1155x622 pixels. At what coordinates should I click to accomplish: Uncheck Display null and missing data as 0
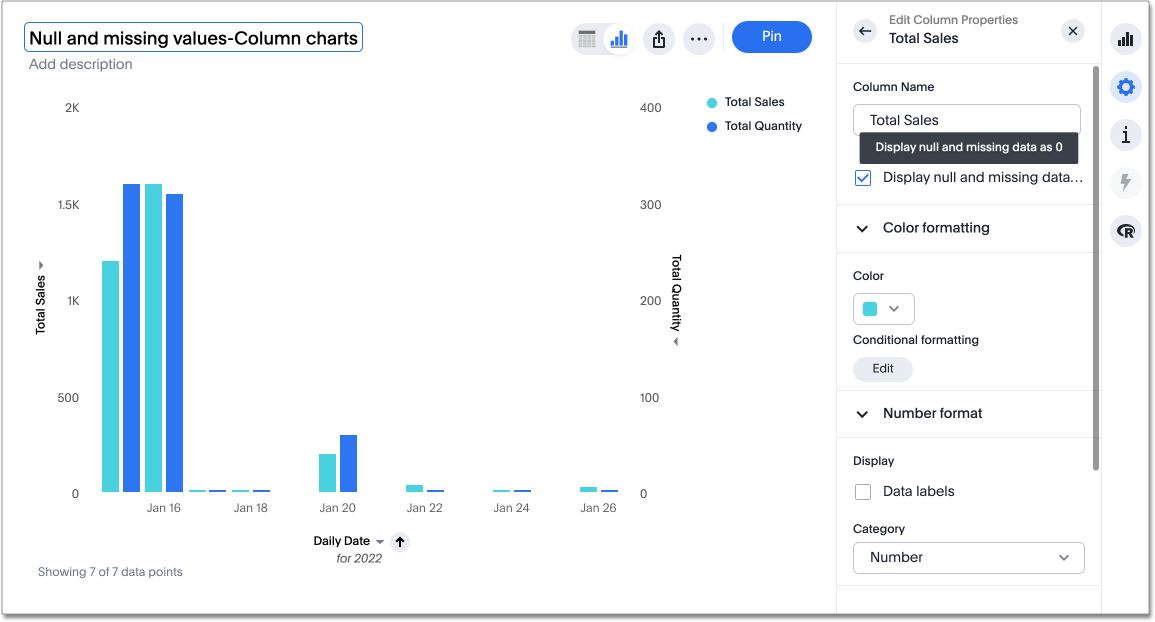[863, 177]
